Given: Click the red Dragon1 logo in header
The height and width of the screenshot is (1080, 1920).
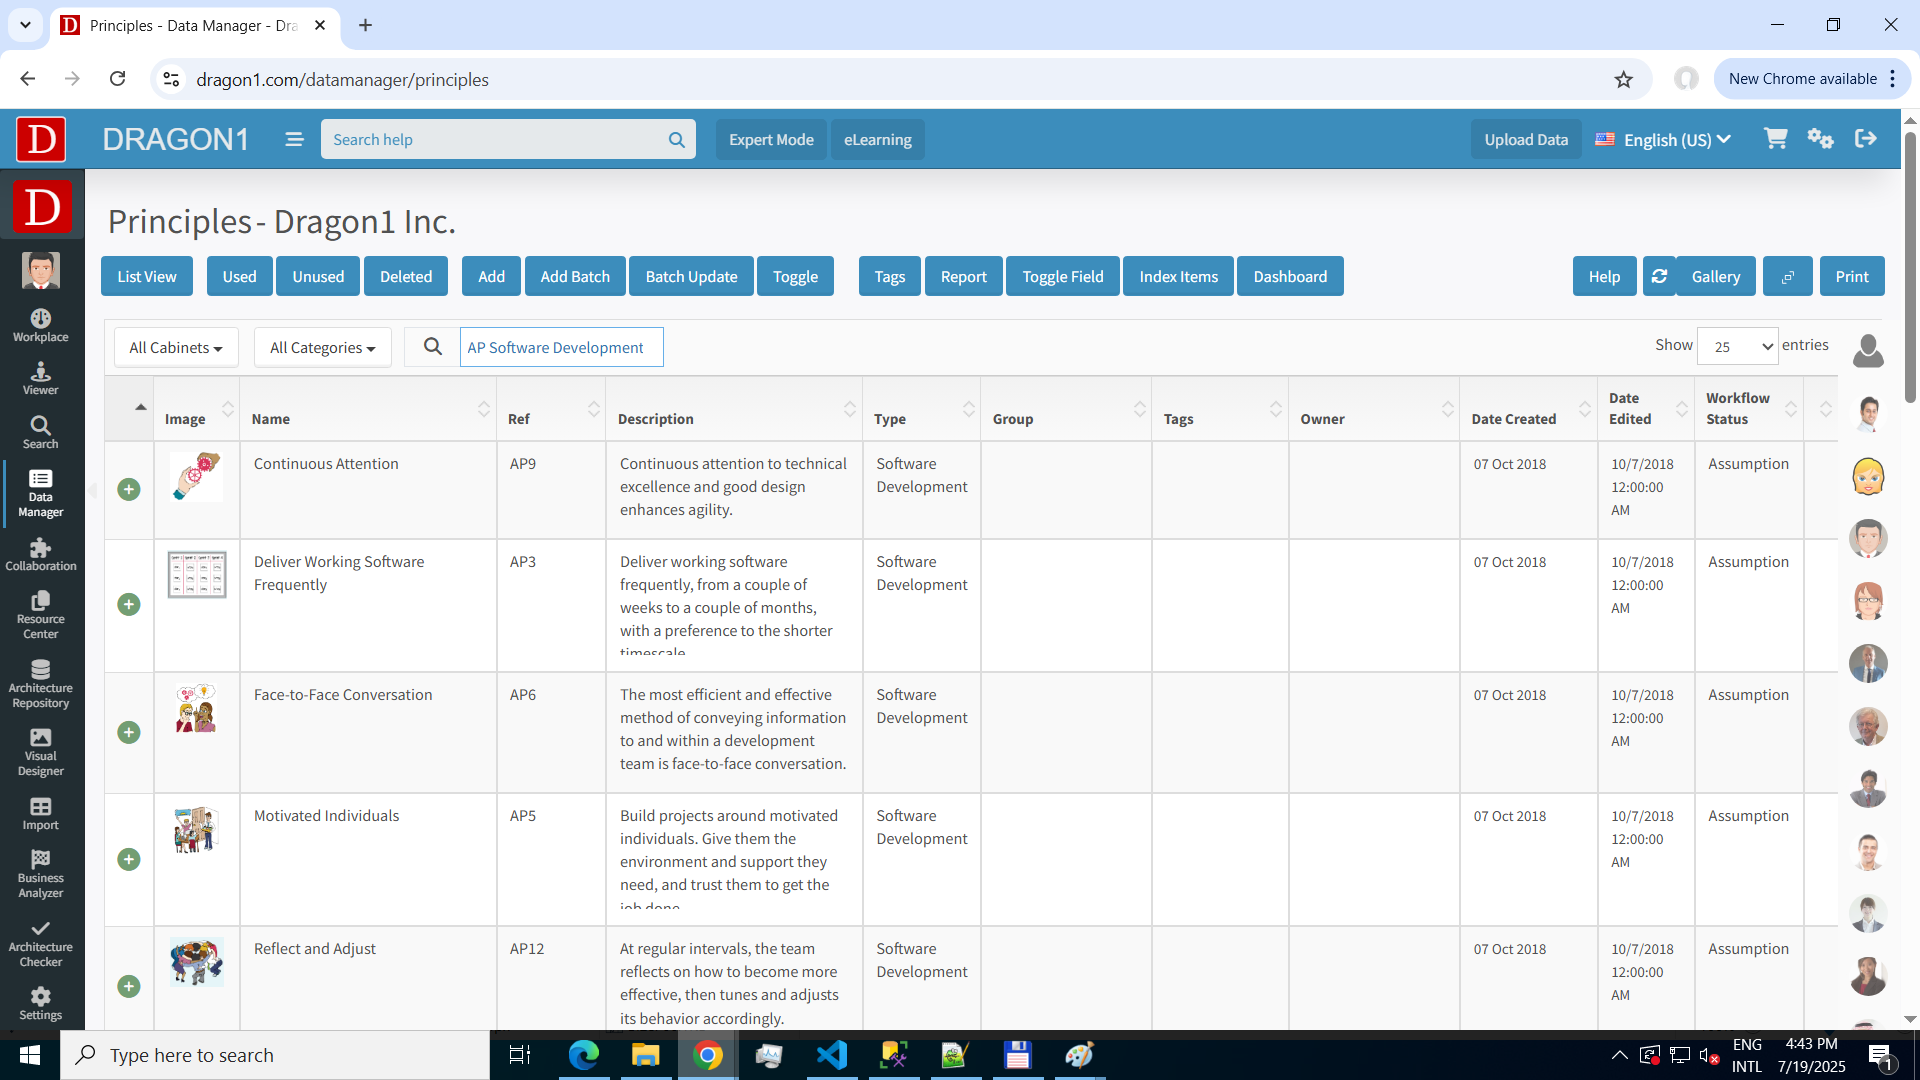Looking at the screenshot, I should (41, 139).
